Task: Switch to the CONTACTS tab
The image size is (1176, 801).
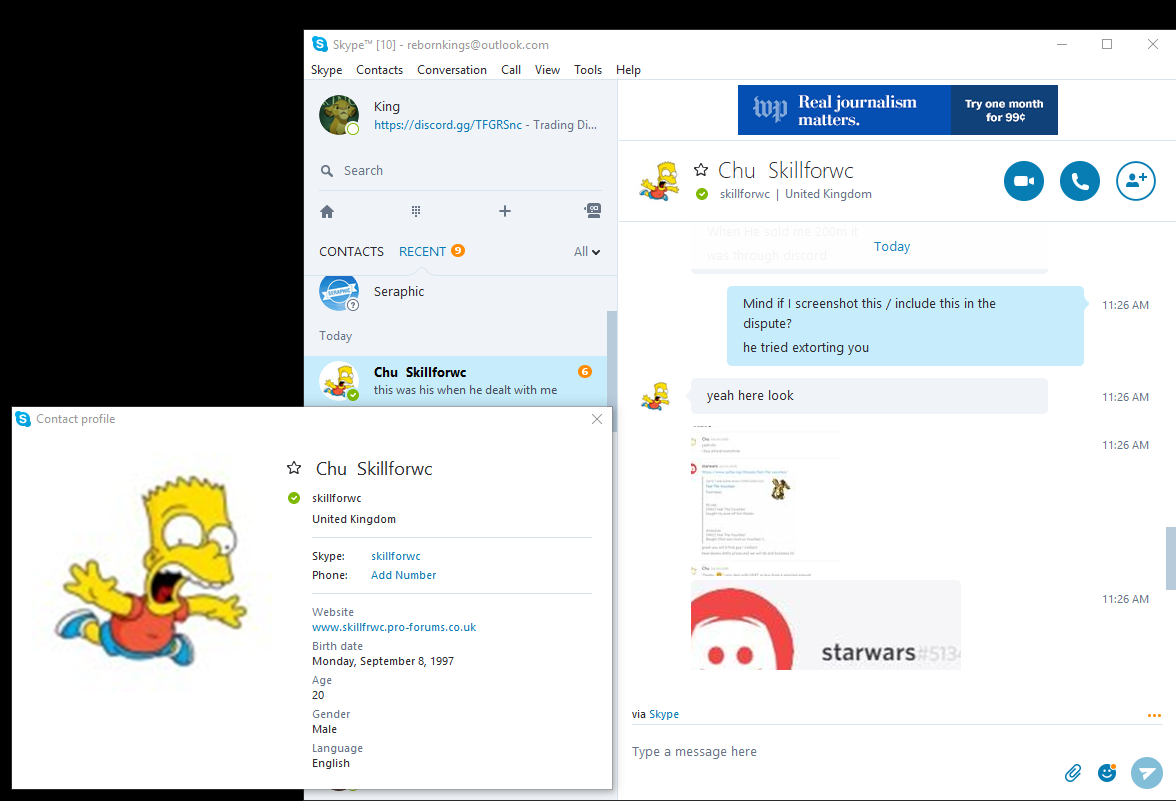Action: pos(351,251)
